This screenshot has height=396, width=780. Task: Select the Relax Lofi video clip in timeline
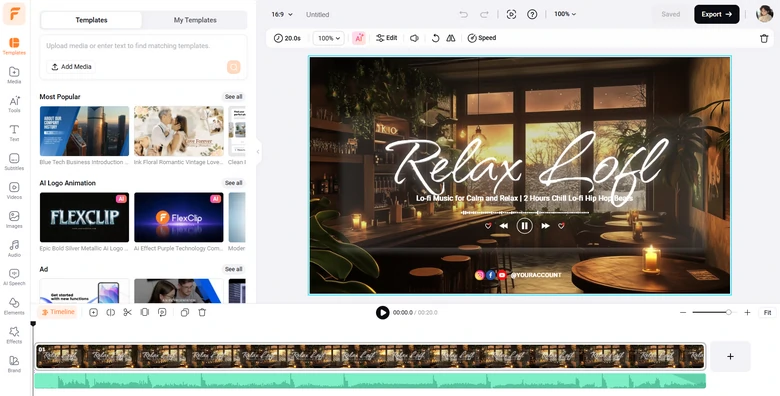click(370, 356)
